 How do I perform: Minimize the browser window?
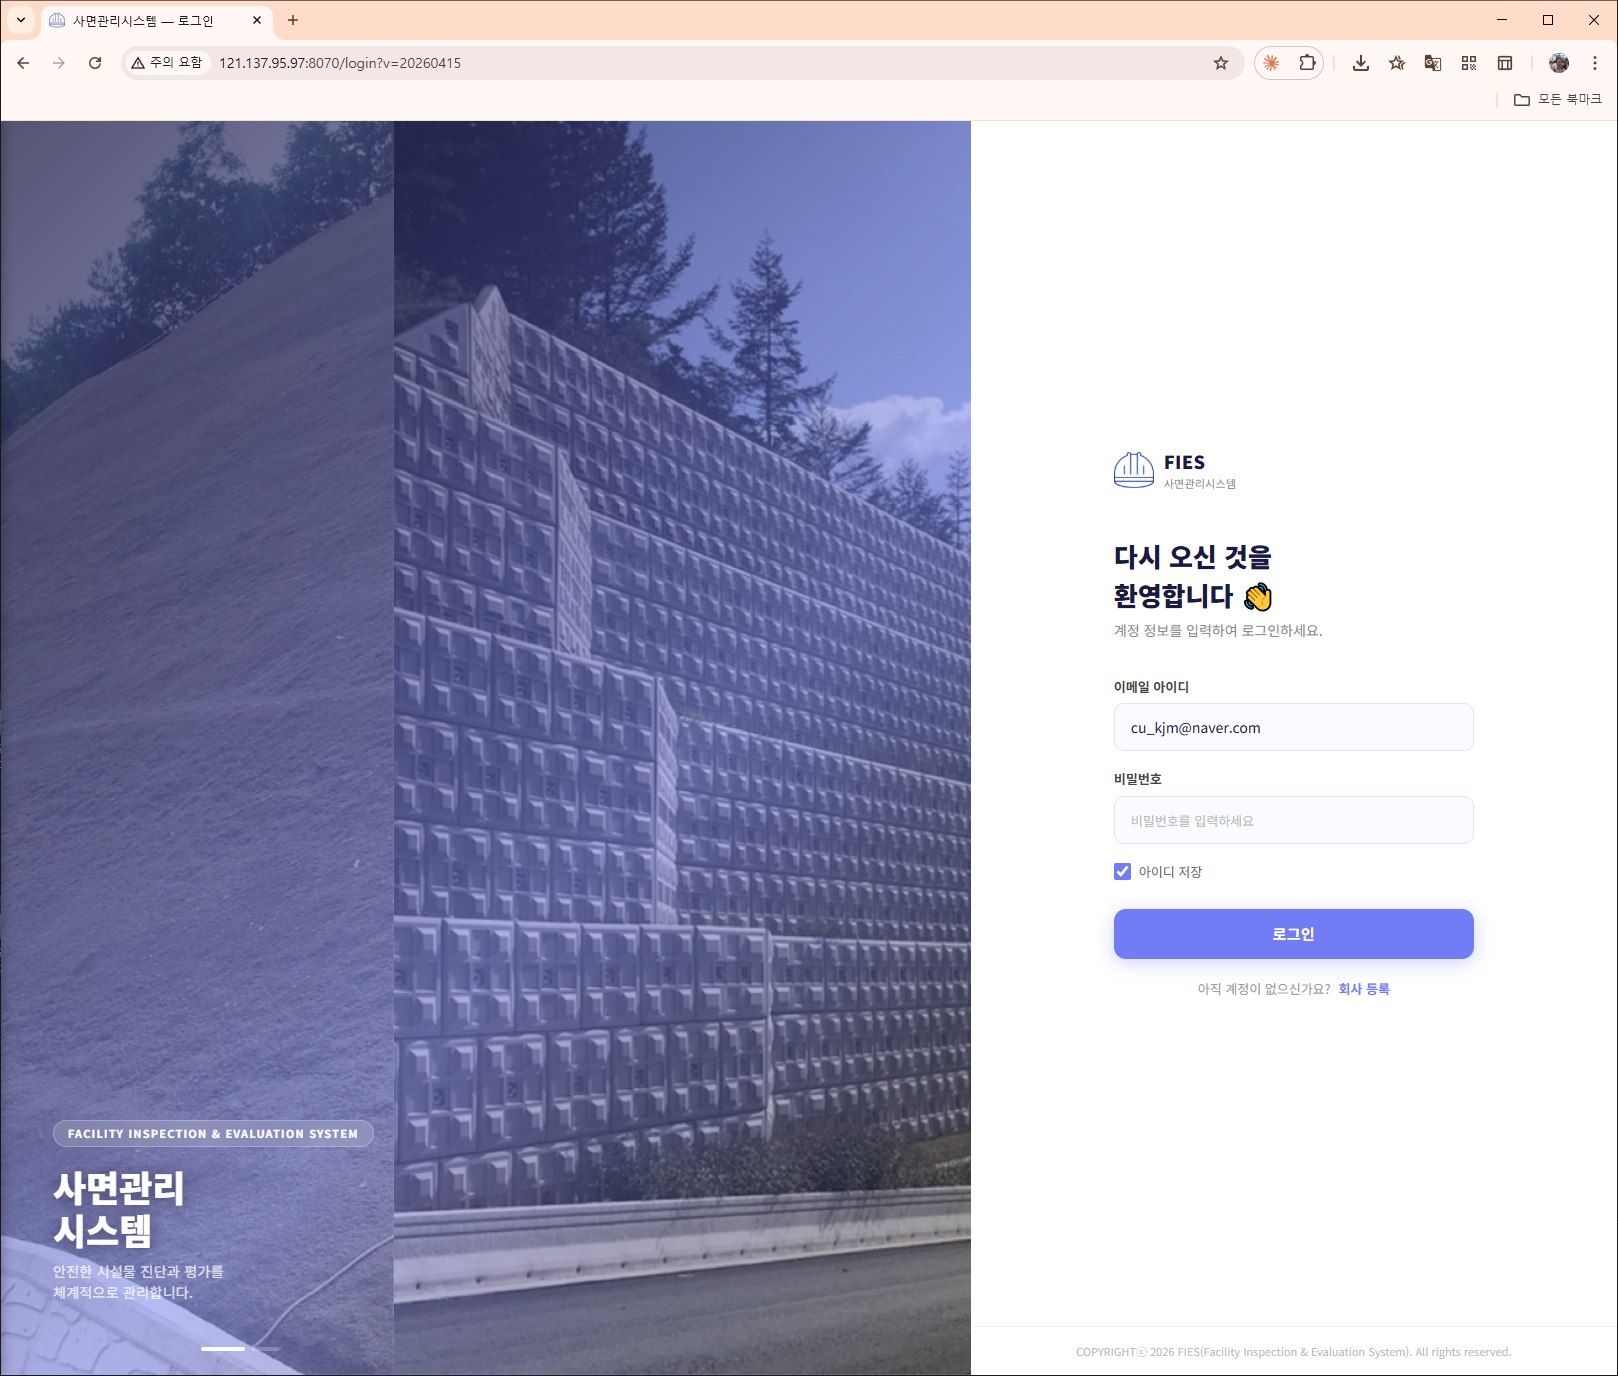[1502, 20]
